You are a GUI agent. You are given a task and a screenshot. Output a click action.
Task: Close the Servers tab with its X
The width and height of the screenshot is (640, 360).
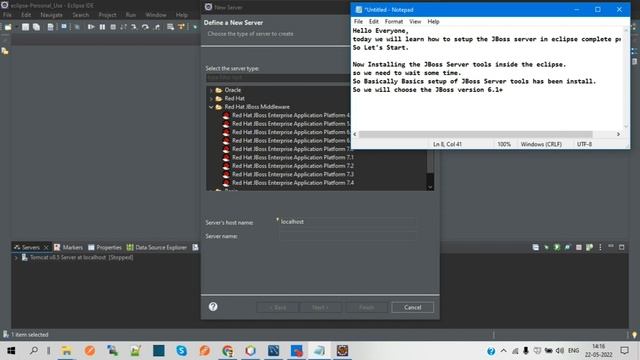click(x=46, y=247)
